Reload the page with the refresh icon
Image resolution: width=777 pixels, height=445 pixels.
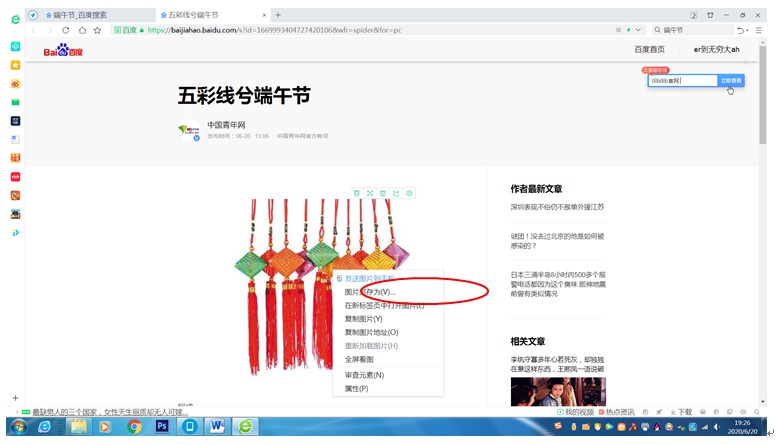(x=66, y=30)
